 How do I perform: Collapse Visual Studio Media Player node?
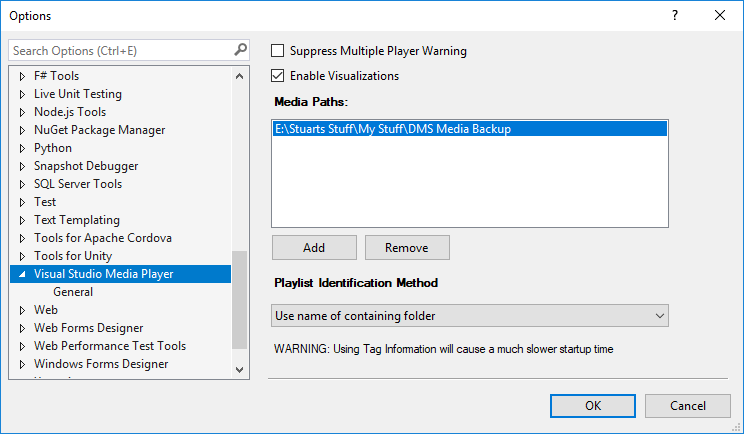click(22, 274)
